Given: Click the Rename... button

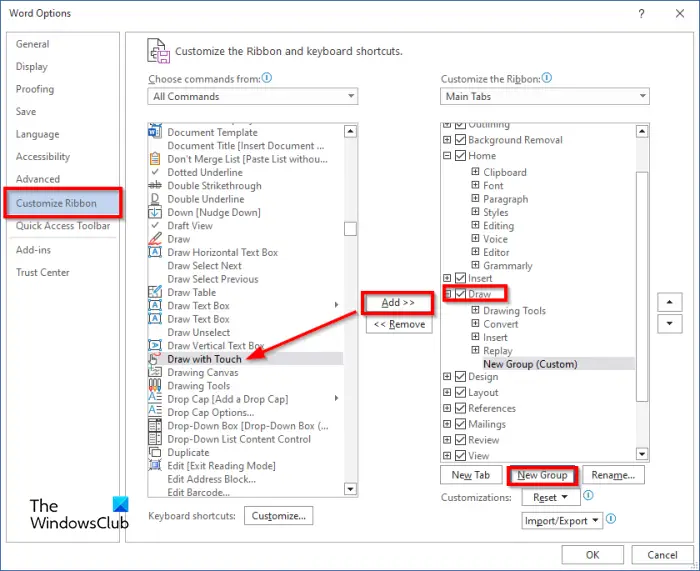Looking at the screenshot, I should pyautogui.click(x=613, y=475).
